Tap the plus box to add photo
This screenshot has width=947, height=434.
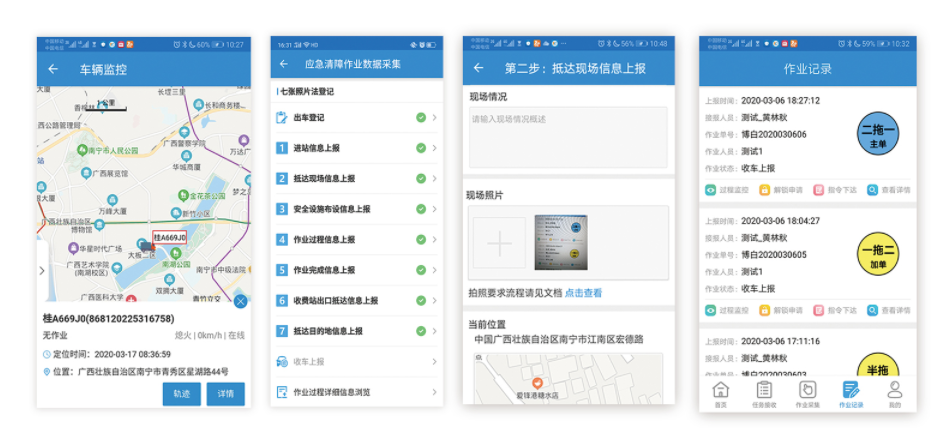(499, 243)
